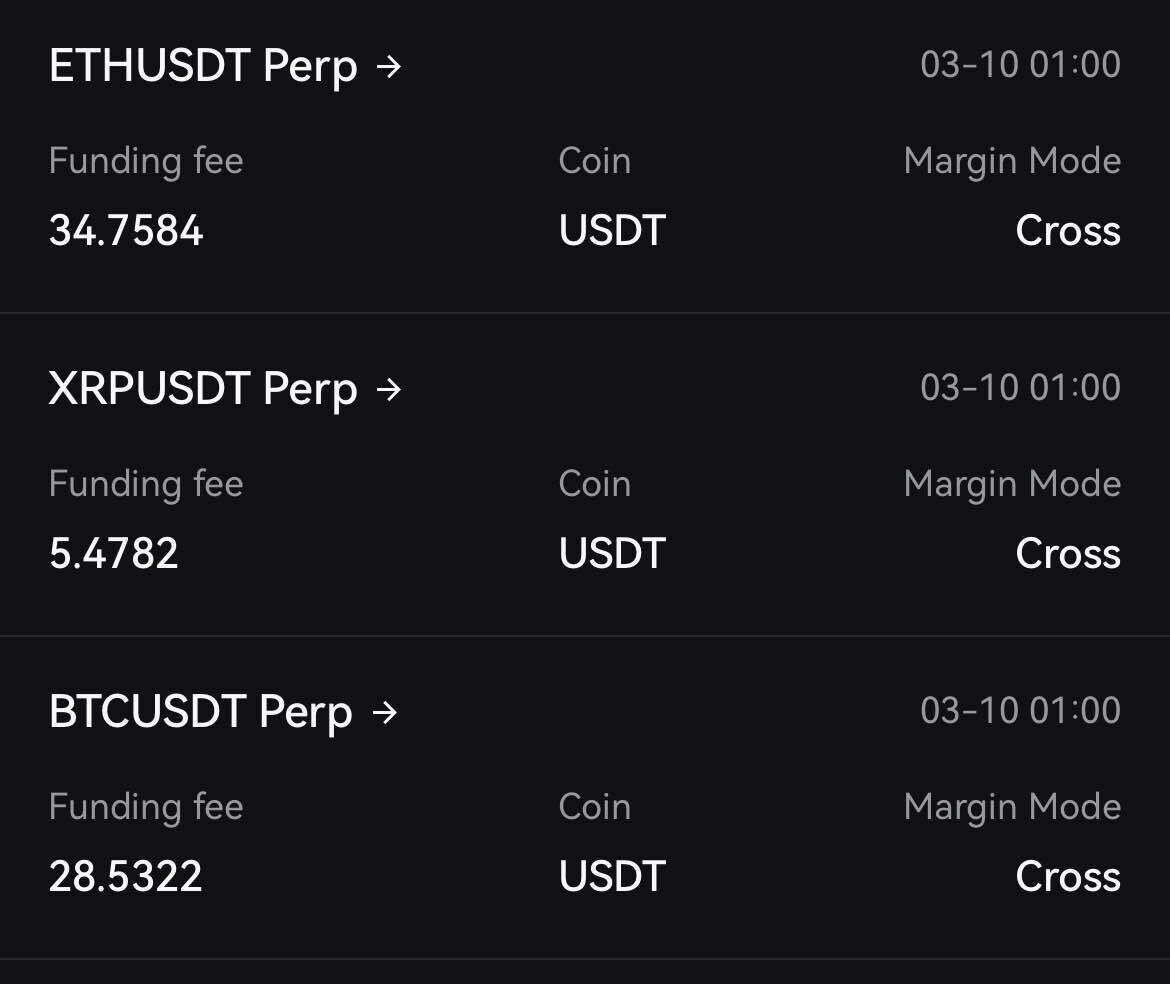The height and width of the screenshot is (984, 1170).
Task: Select the XRPUSDT funding fee value 5.4782
Action: coord(114,554)
